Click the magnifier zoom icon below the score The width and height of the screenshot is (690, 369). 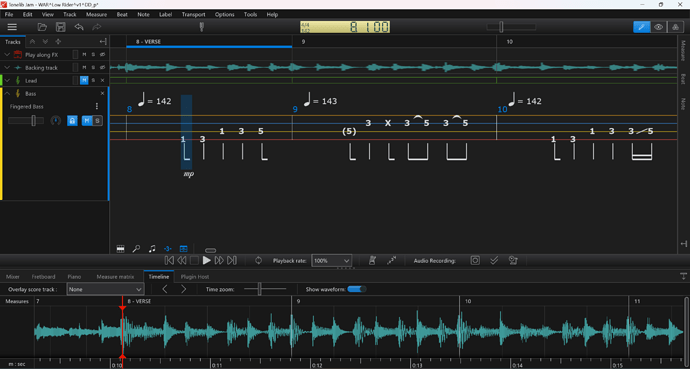click(x=136, y=249)
